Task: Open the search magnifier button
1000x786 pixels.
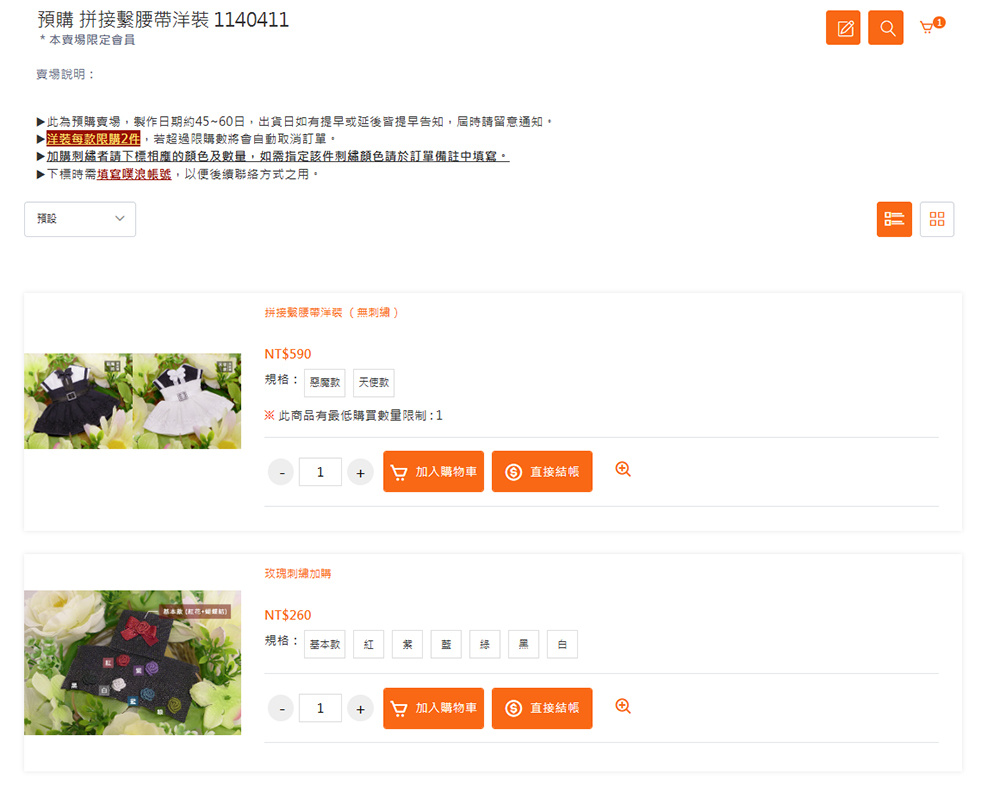Action: tap(886, 27)
